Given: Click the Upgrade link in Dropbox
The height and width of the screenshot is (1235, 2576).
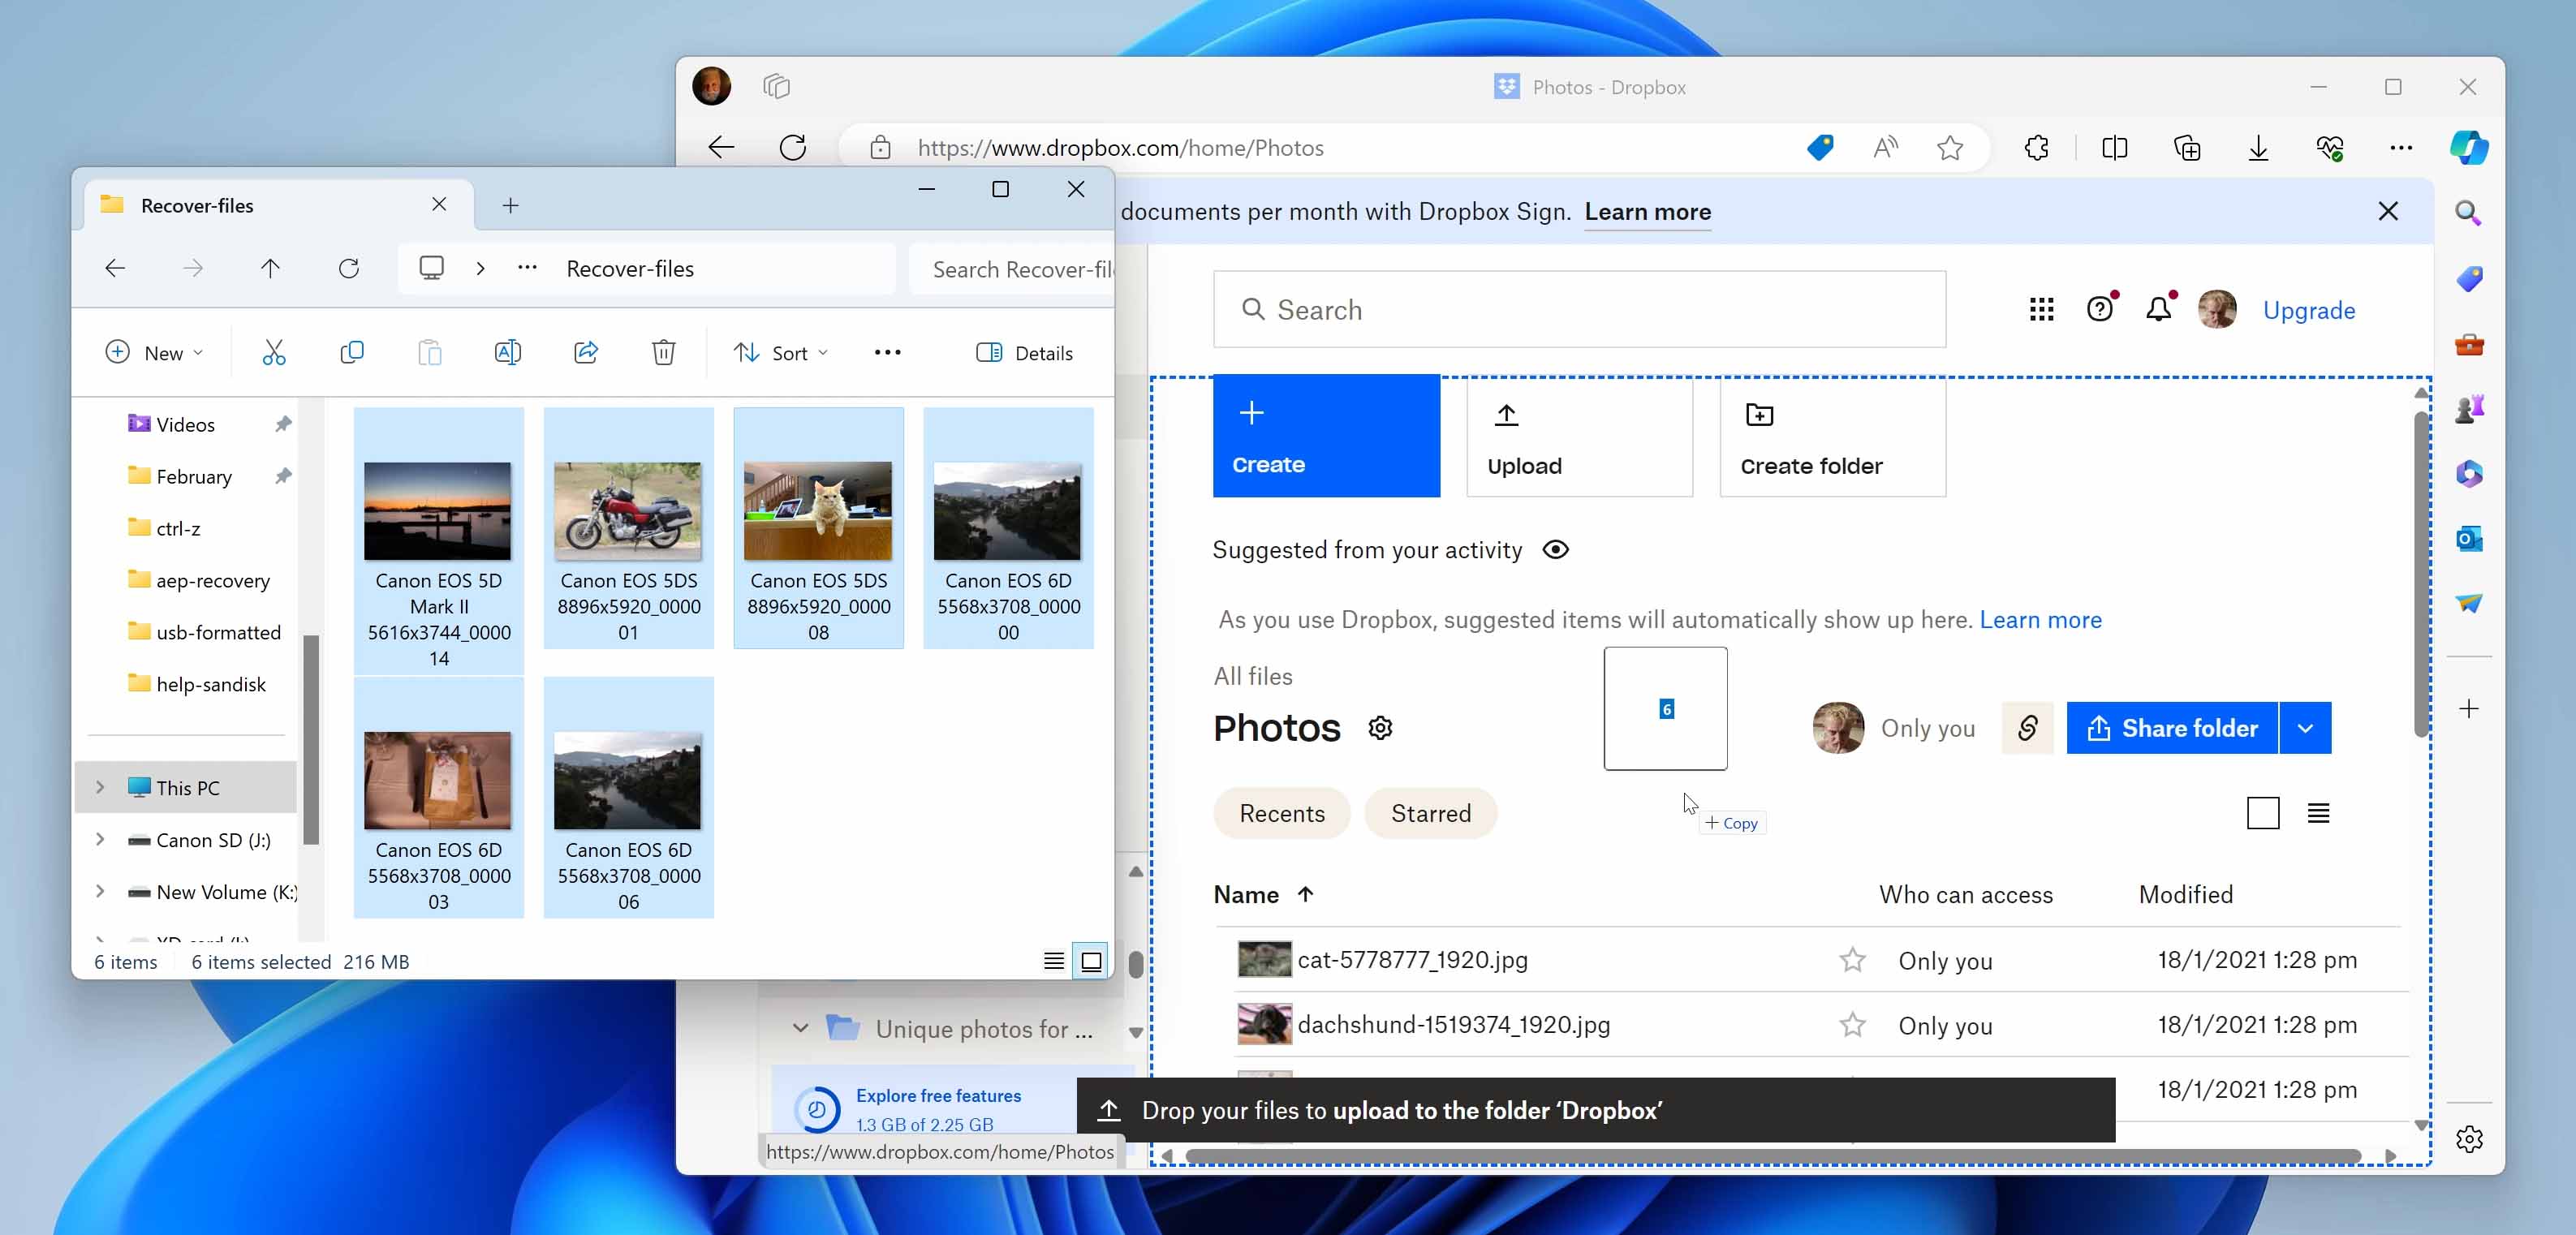Looking at the screenshot, I should [2308, 310].
